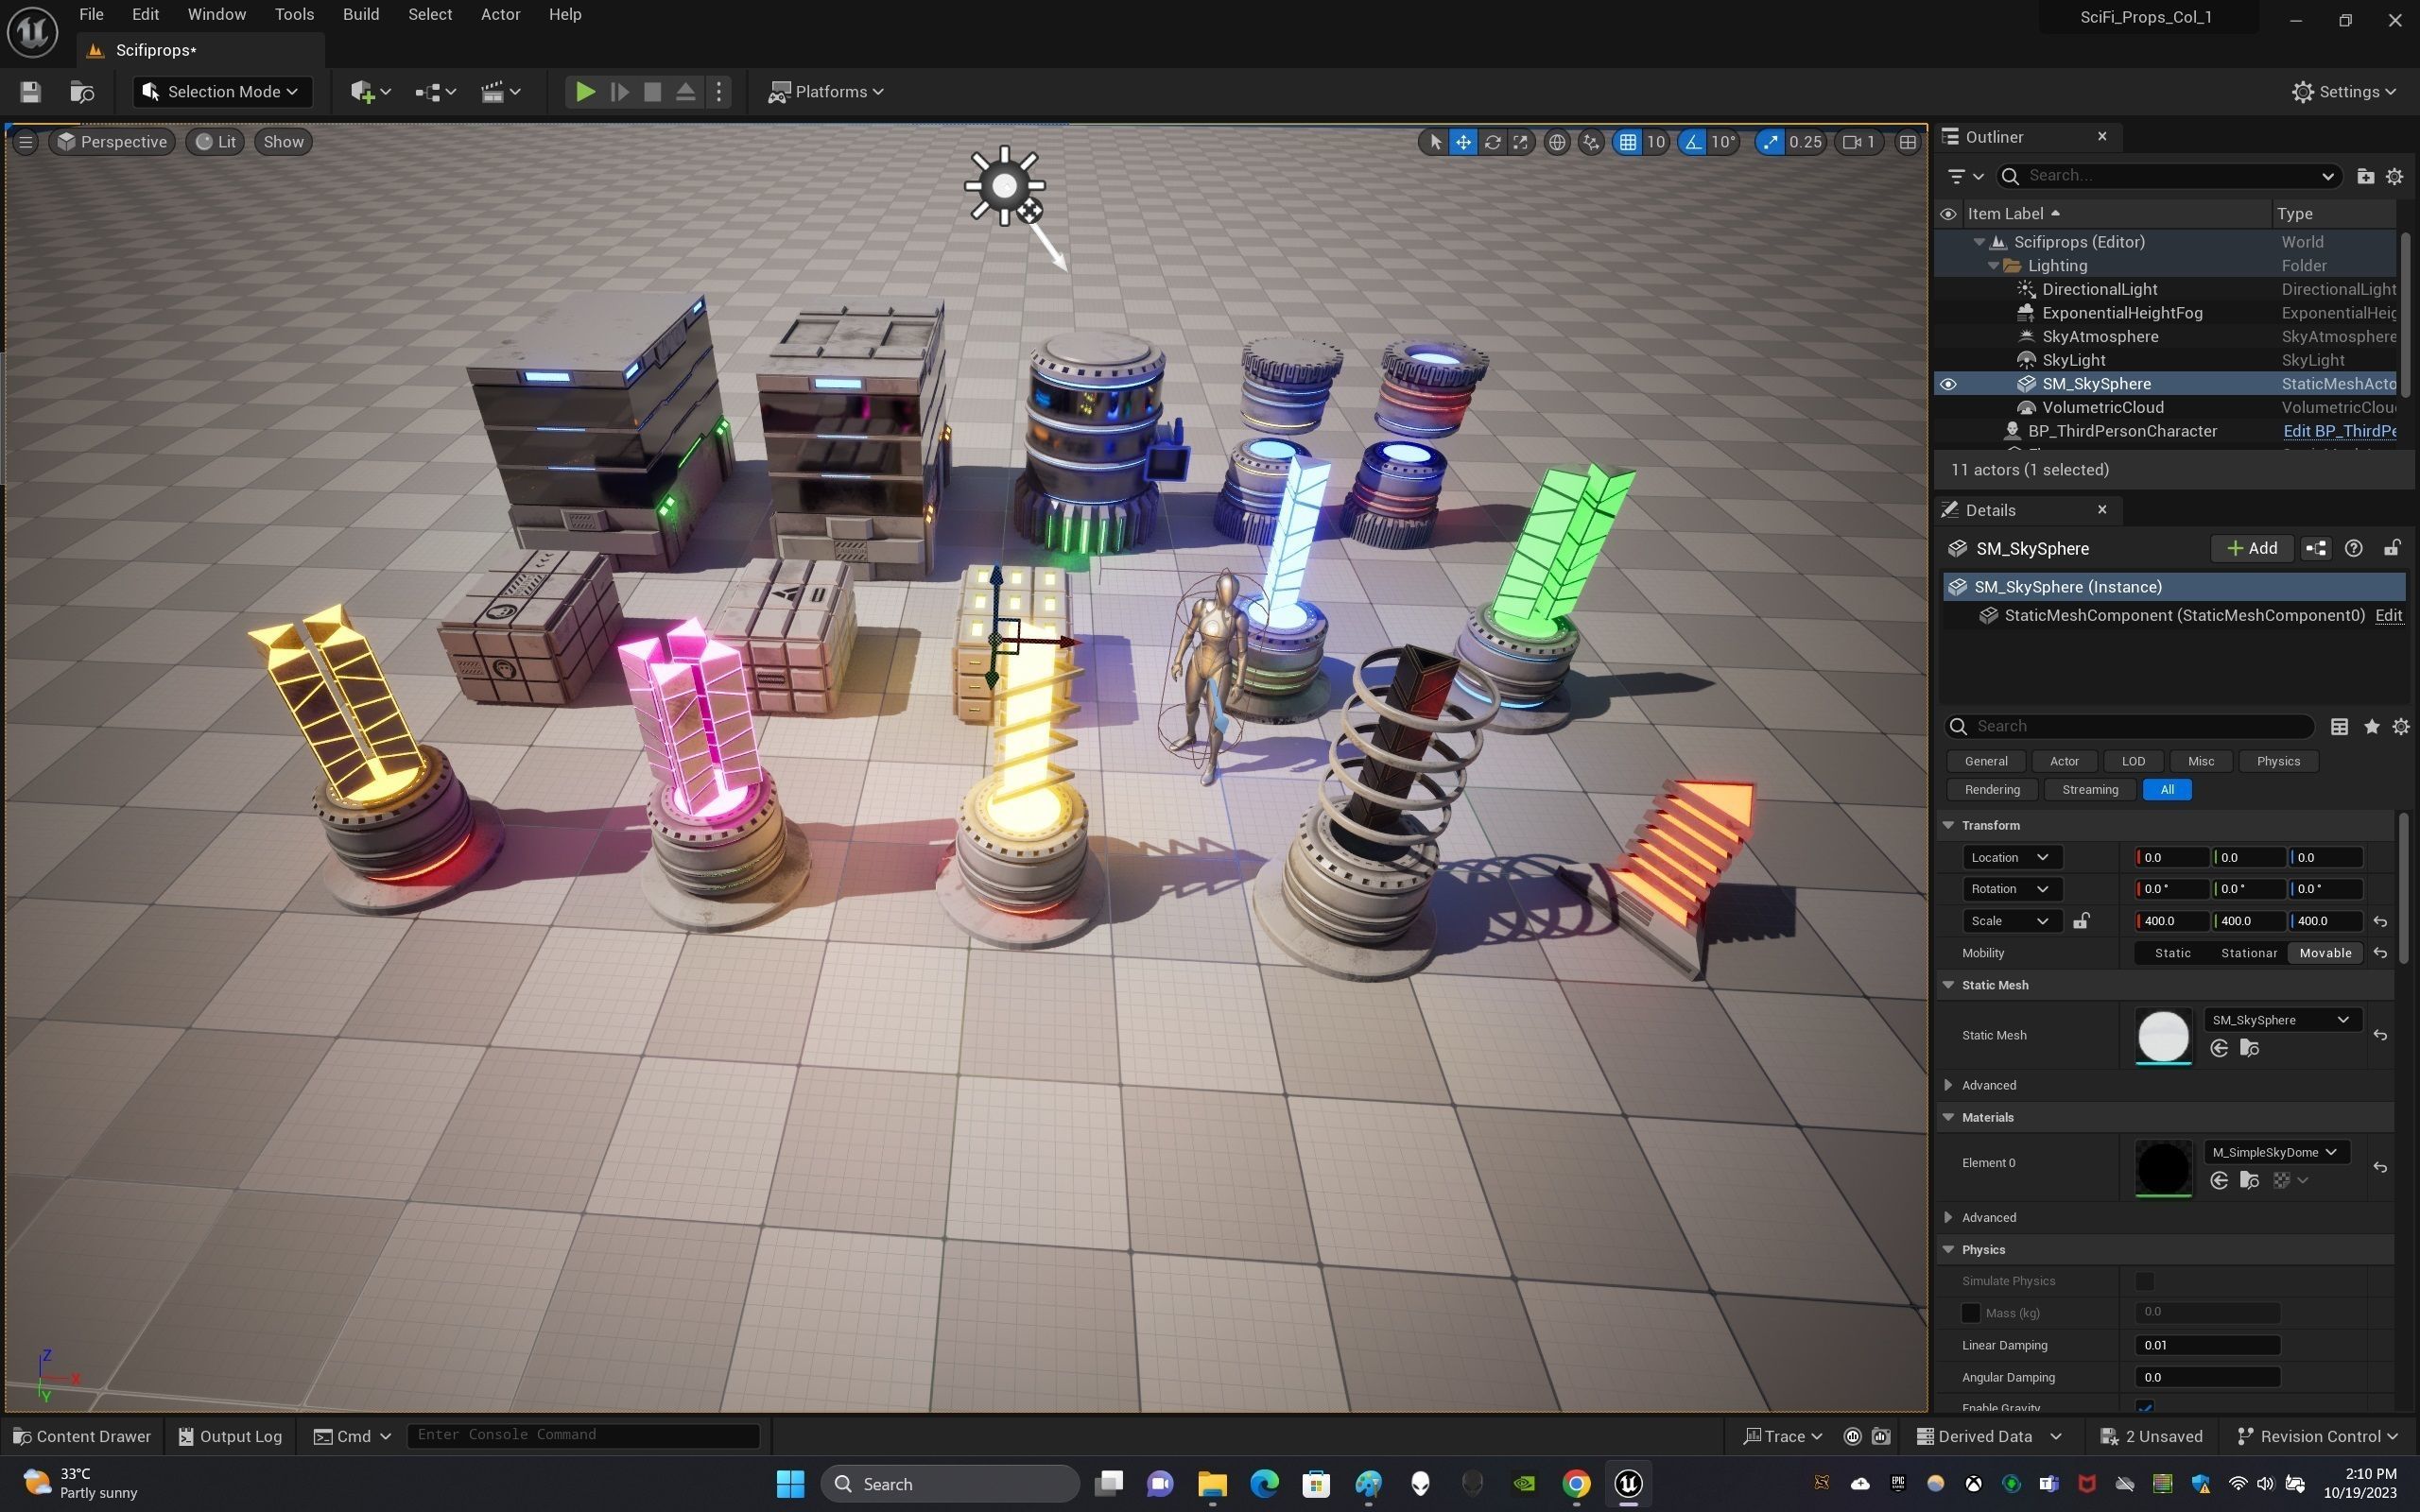Open the Build menu
Viewport: 2420px width, 1512px height.
[360, 14]
